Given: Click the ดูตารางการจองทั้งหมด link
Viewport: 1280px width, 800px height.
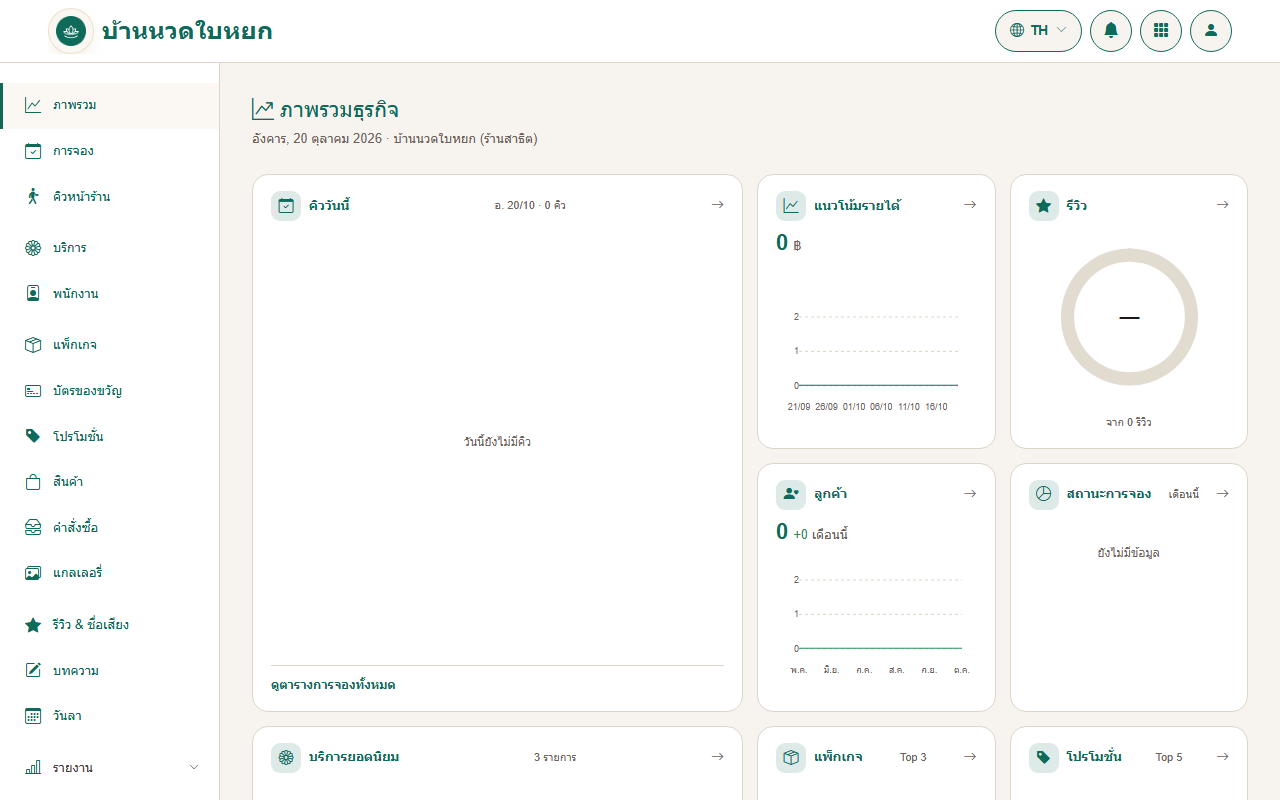Looking at the screenshot, I should [333, 685].
